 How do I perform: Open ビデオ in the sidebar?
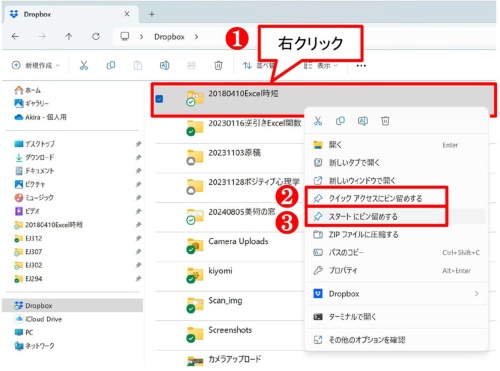[x=27, y=211]
